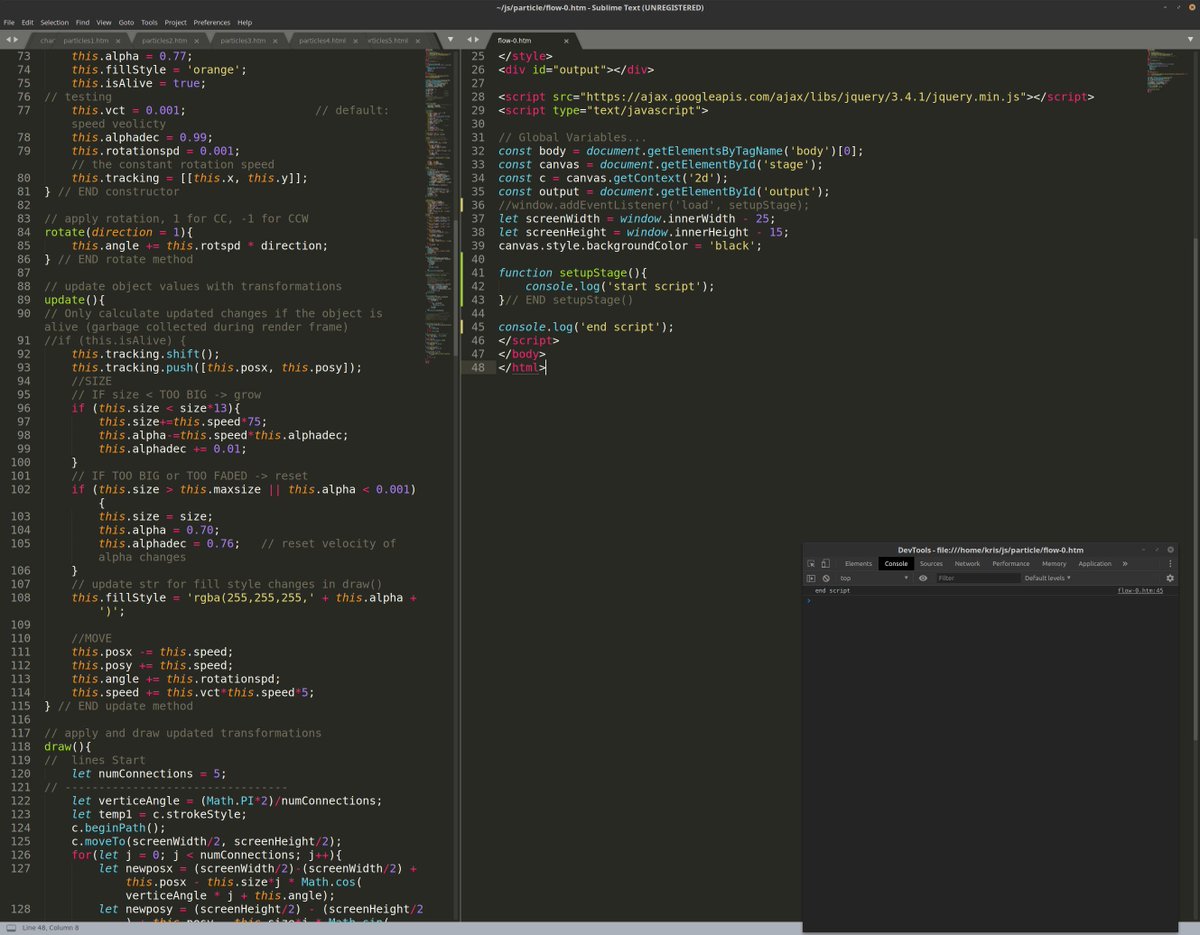
Task: Create a live expression with eye icon
Action: (923, 578)
